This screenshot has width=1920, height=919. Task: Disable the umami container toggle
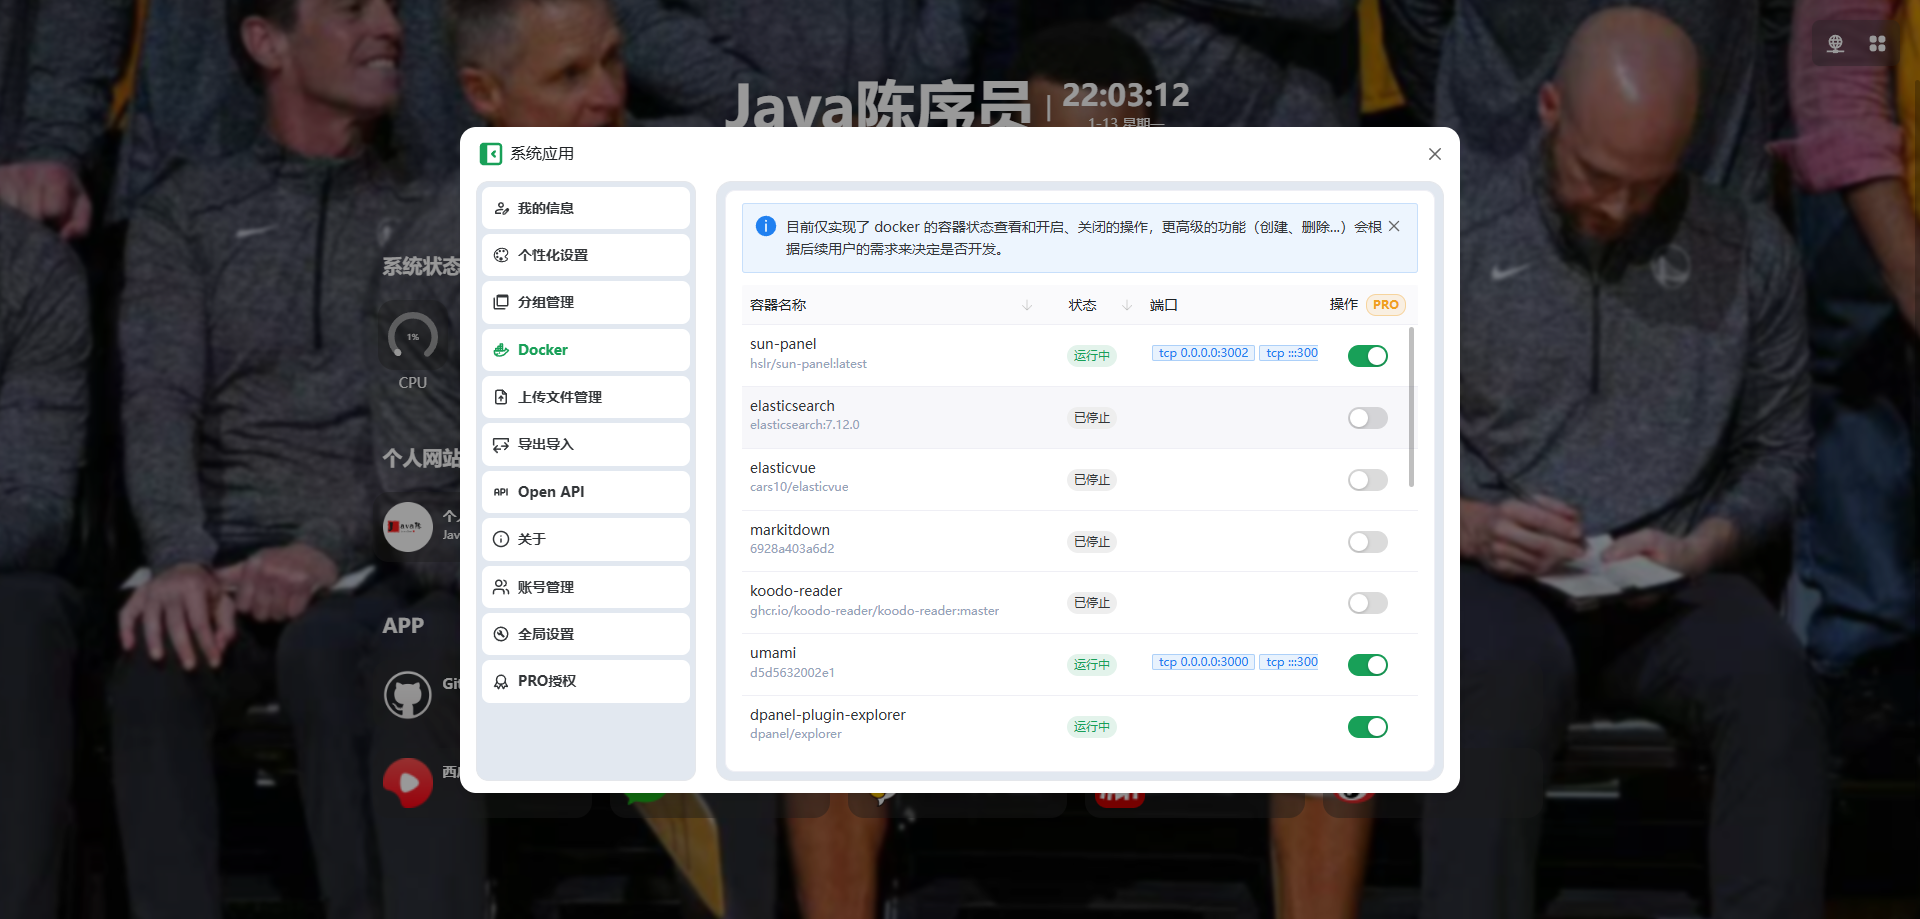[x=1367, y=665]
